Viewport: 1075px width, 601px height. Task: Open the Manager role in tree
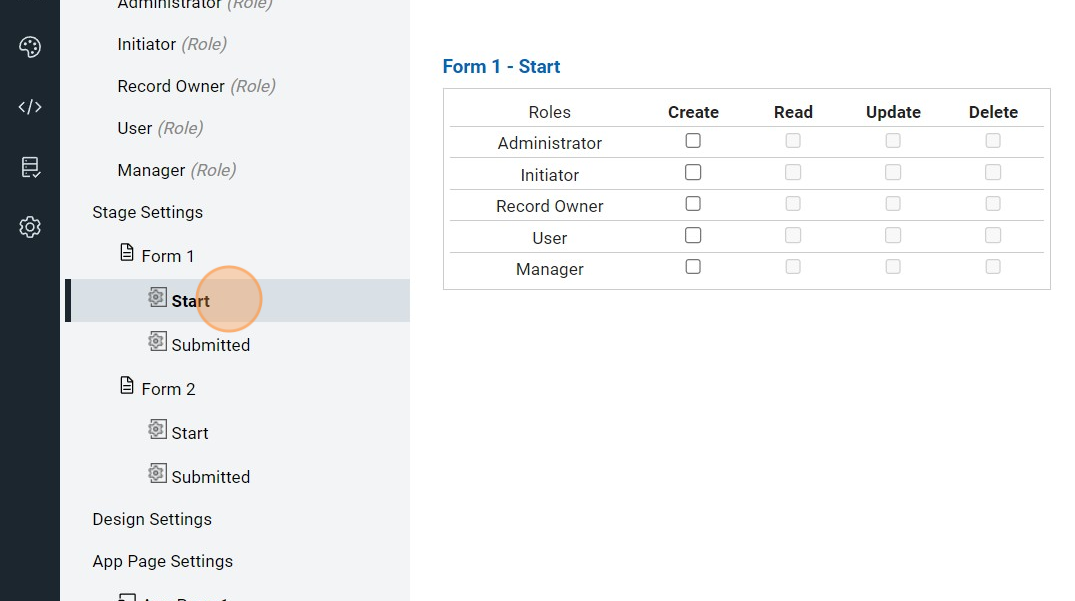151,170
